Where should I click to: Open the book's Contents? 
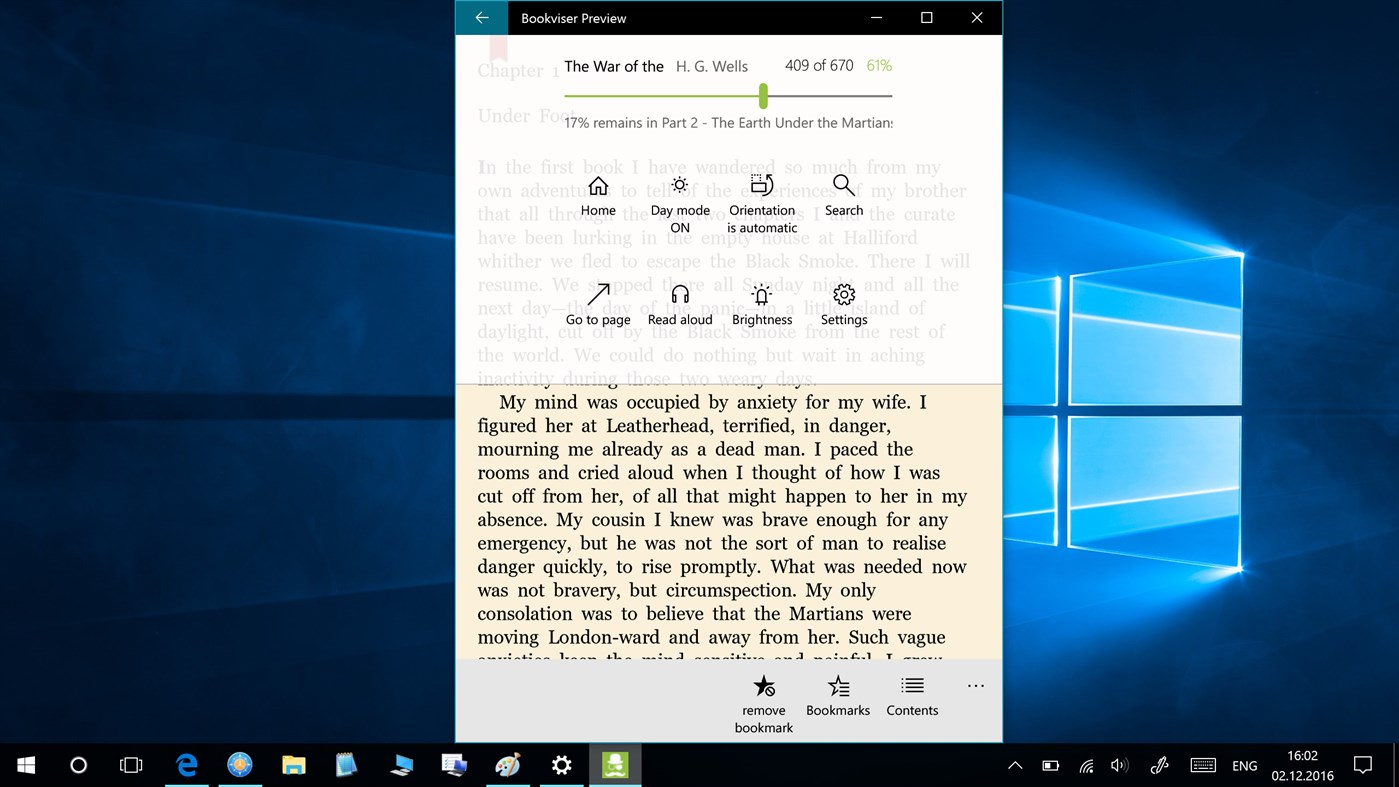(x=911, y=695)
